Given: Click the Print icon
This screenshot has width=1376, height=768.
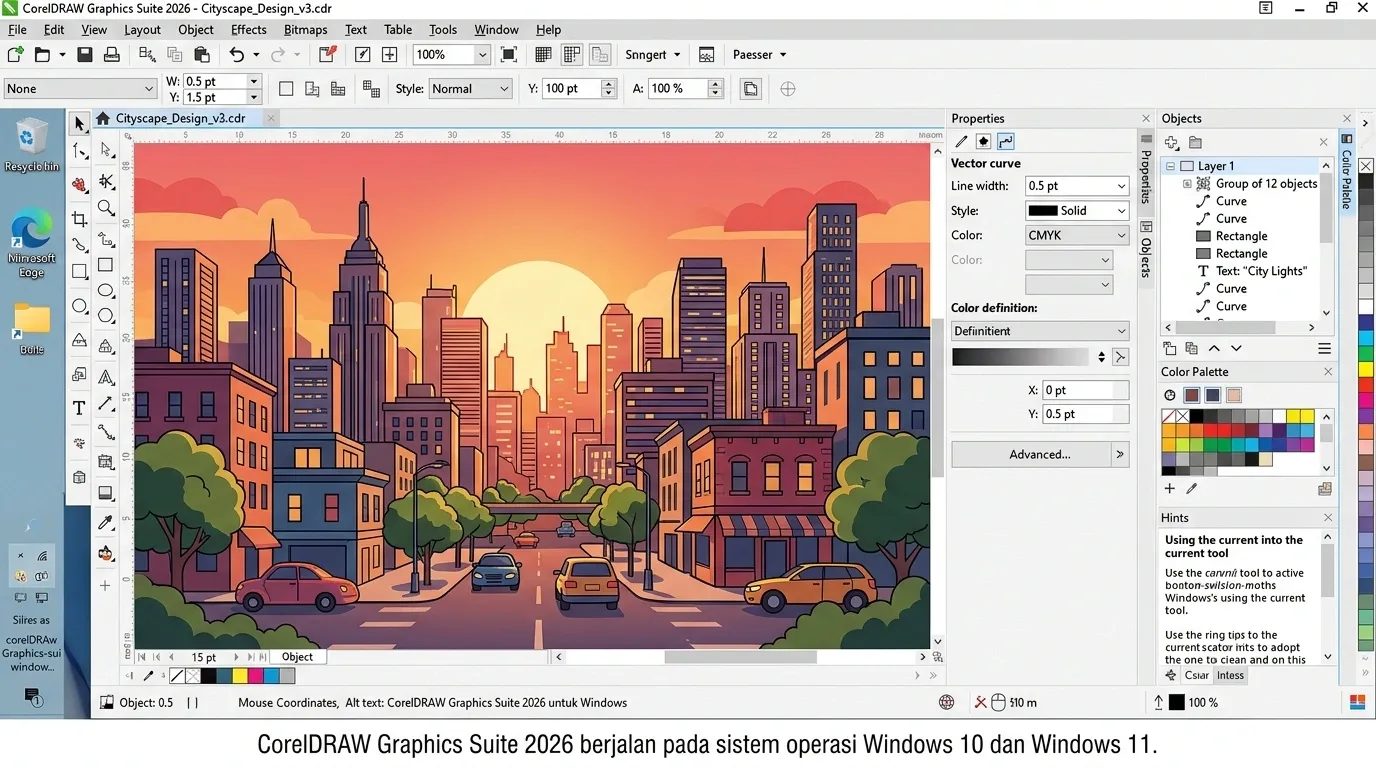Looking at the screenshot, I should pyautogui.click(x=112, y=55).
